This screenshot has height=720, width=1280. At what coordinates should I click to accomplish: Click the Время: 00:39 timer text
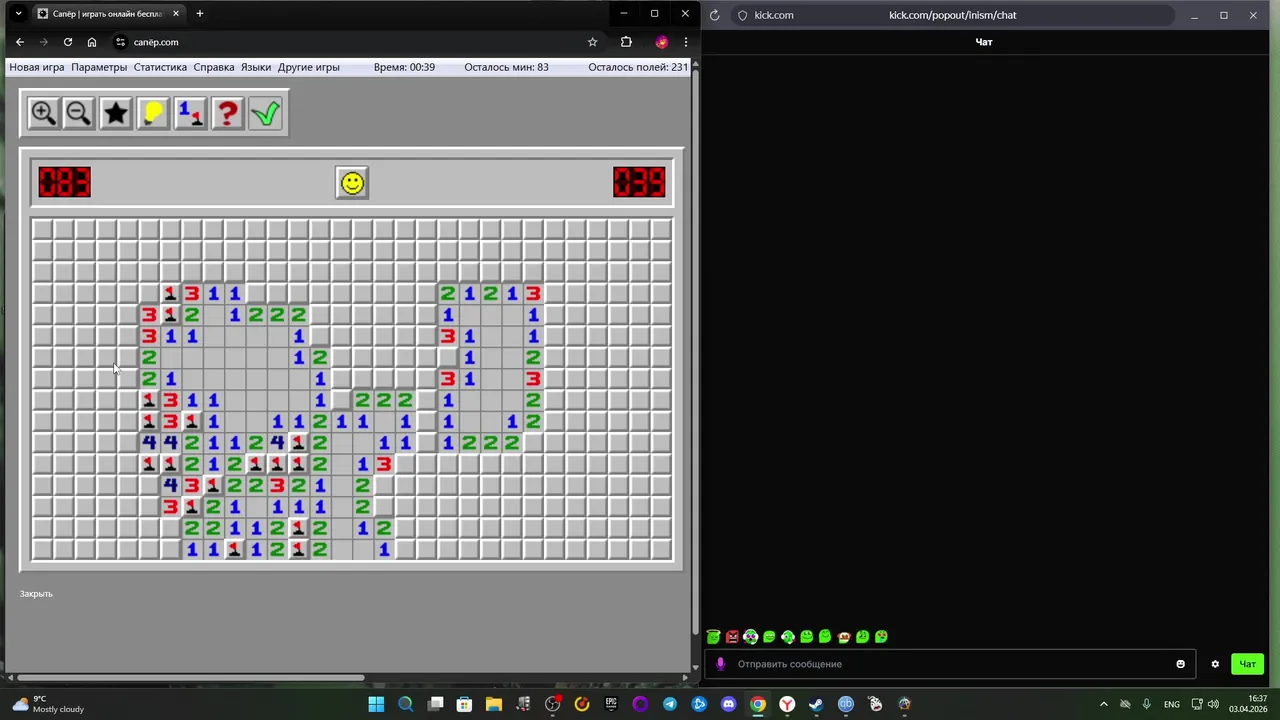[404, 67]
